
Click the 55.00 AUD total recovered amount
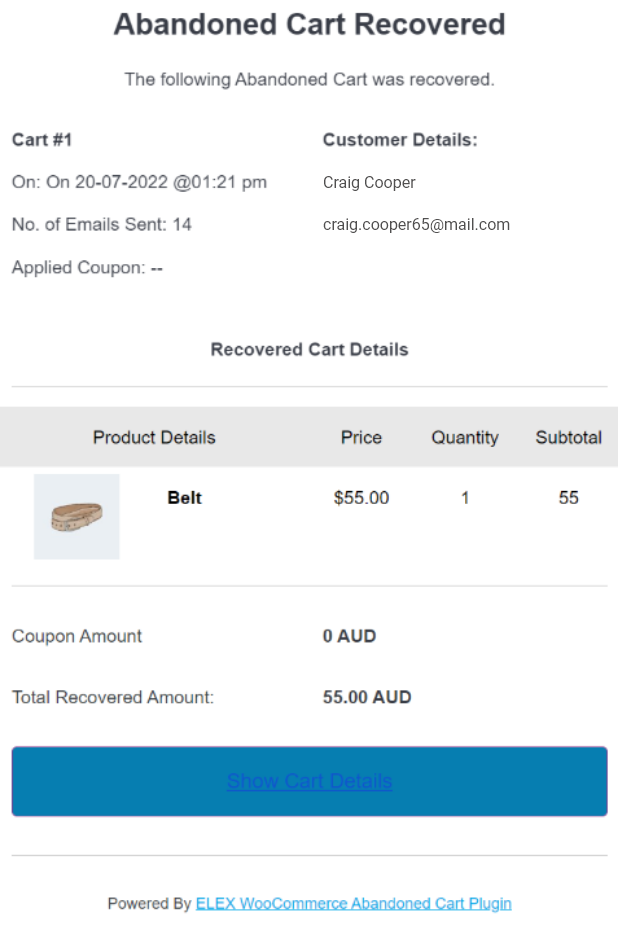(367, 697)
